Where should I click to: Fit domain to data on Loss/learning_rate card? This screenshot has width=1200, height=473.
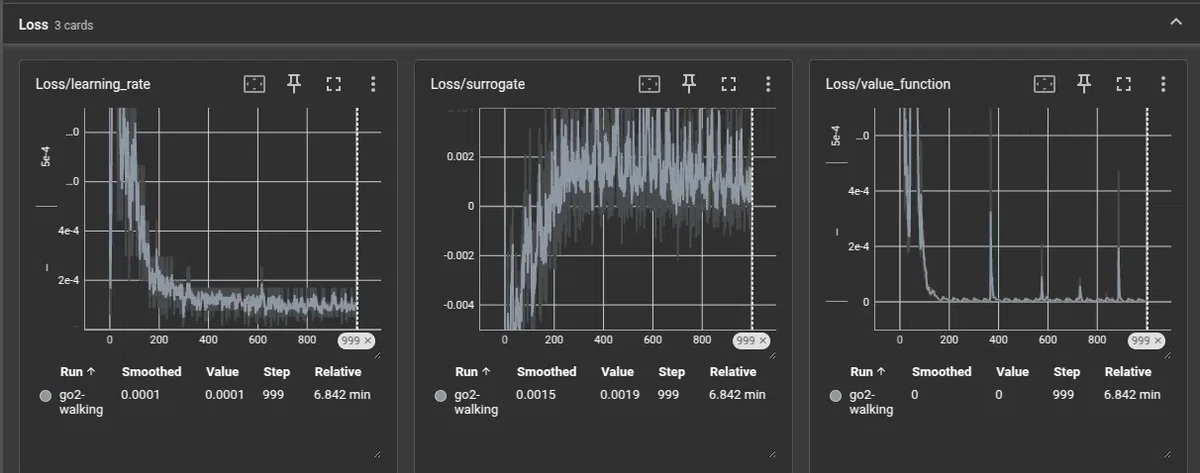click(x=255, y=84)
